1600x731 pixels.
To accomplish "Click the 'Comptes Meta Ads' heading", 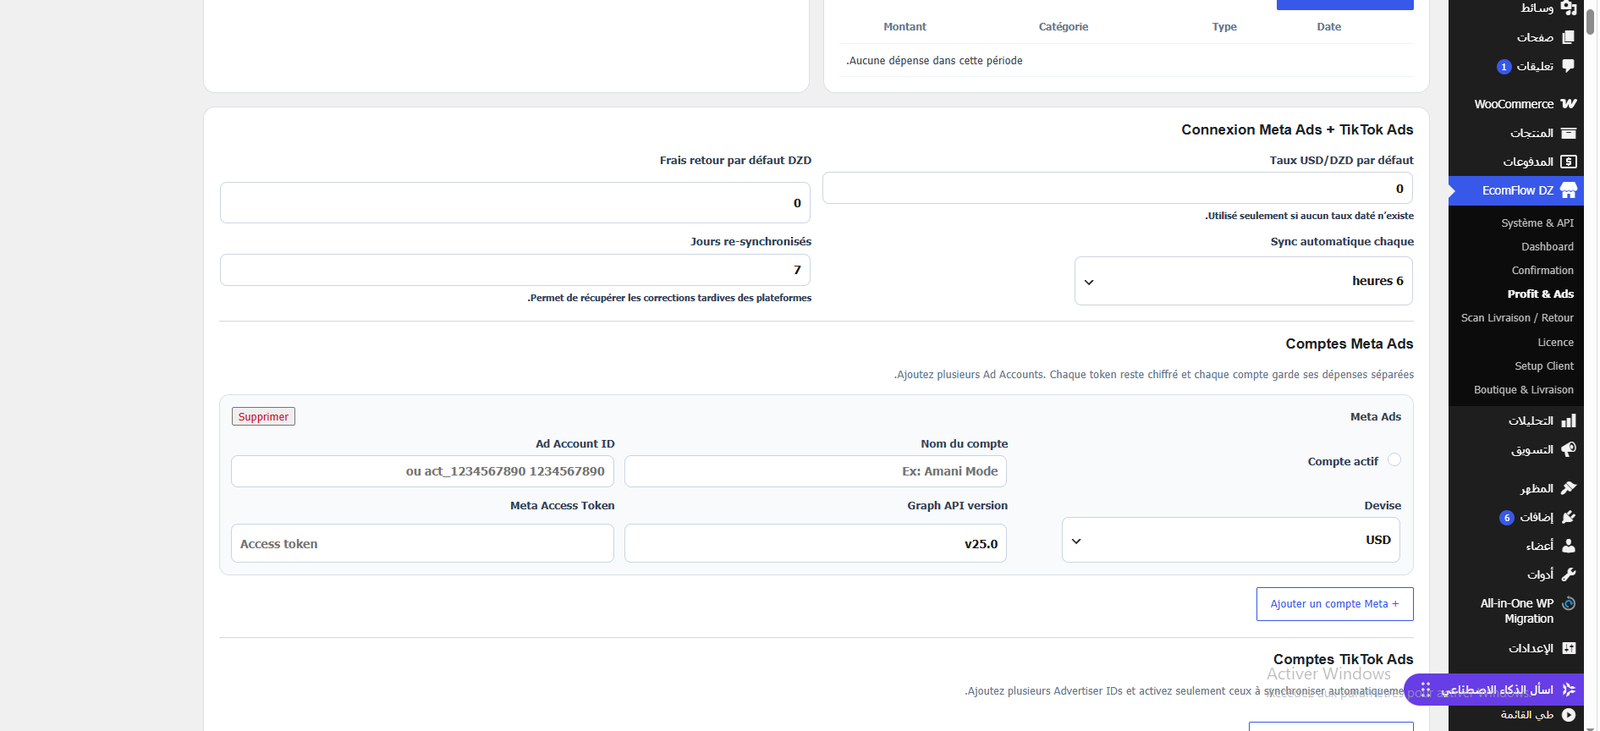I will [x=1349, y=344].
